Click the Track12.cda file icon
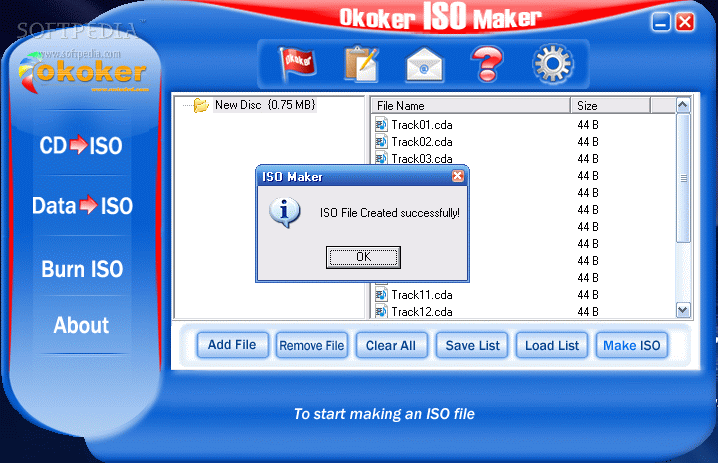 point(381,311)
